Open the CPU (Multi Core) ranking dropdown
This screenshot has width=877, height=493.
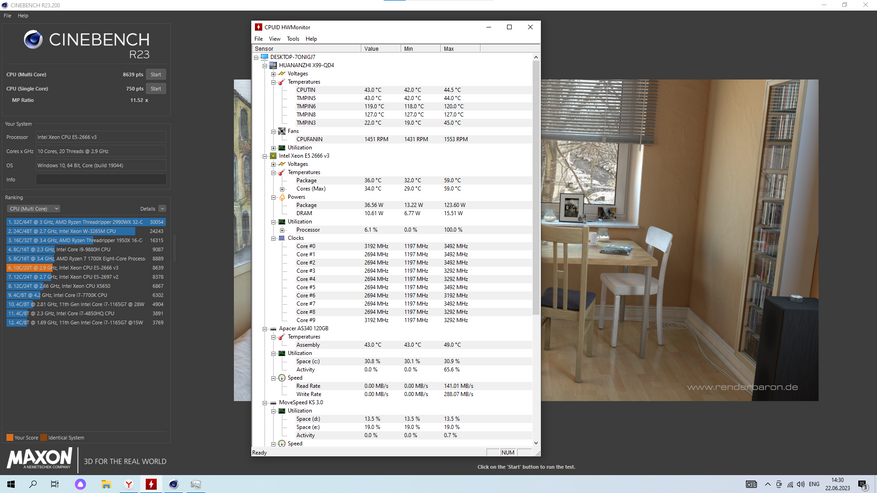pyautogui.click(x=32, y=209)
